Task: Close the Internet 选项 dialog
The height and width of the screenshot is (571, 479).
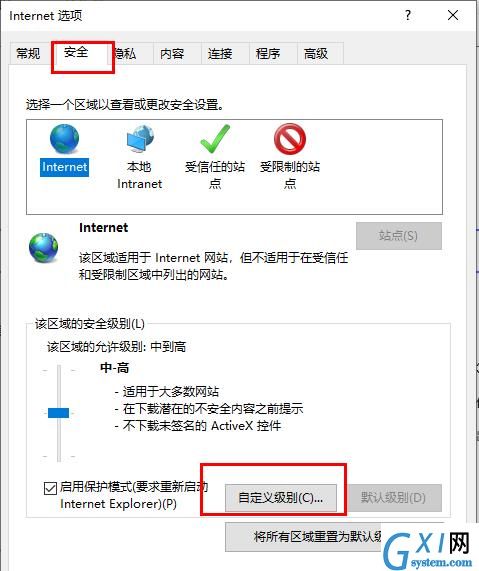Action: tap(453, 15)
